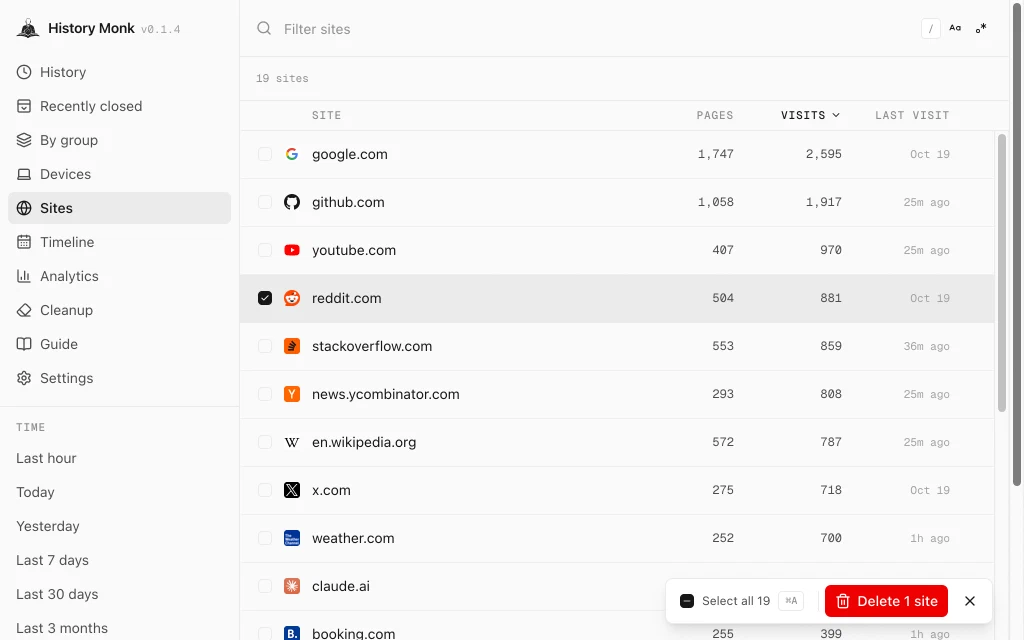Screen dimensions: 1024x640
Task: Open the stackoverflow.com site name
Action: click(x=372, y=346)
